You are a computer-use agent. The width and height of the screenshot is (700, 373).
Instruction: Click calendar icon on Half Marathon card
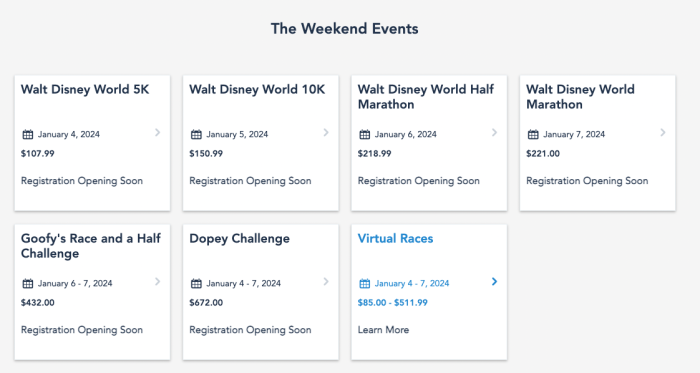365,134
